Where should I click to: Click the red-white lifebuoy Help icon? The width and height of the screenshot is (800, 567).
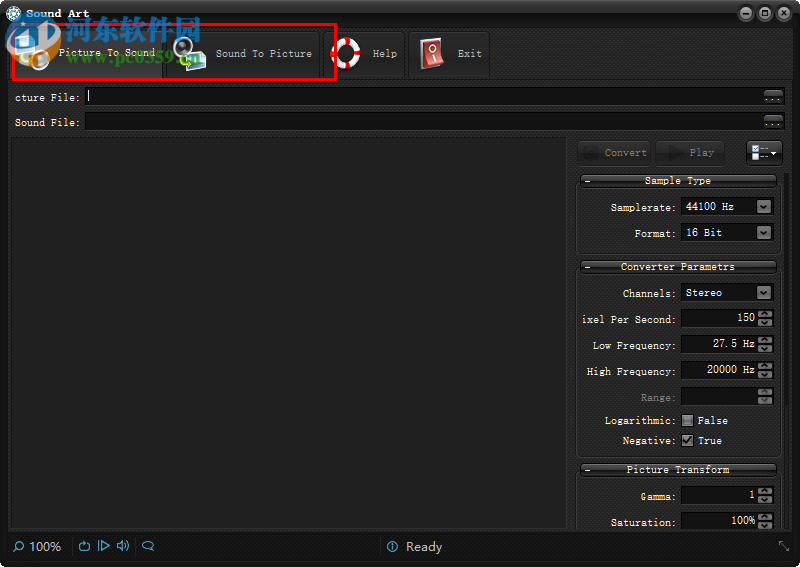tap(345, 53)
